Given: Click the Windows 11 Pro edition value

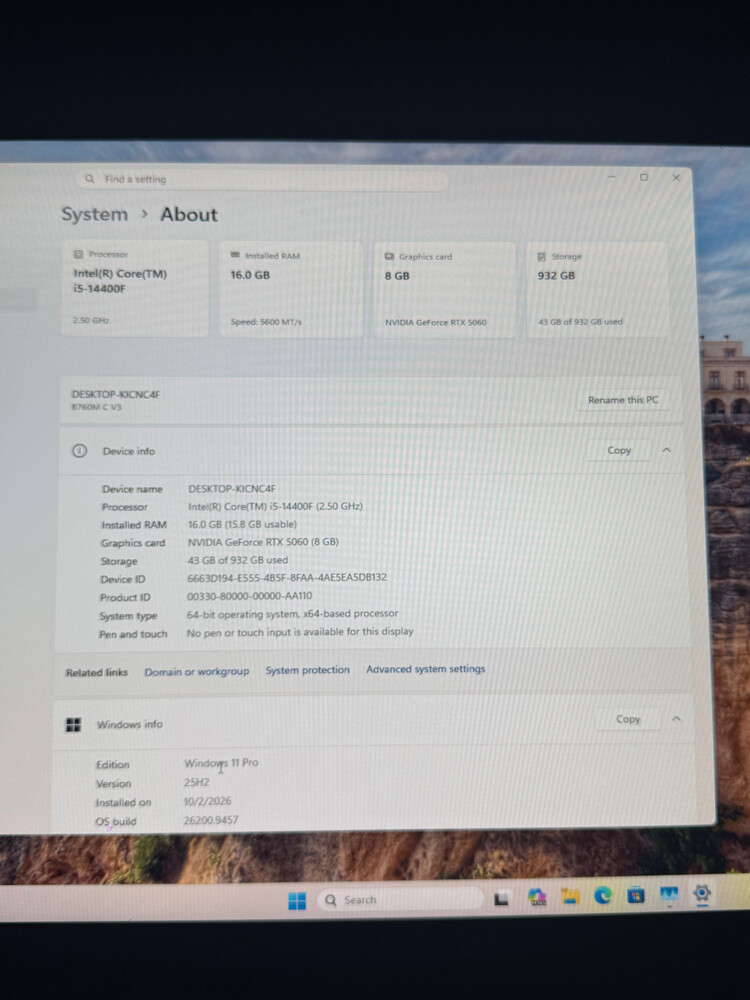Looking at the screenshot, I should pyautogui.click(x=221, y=763).
